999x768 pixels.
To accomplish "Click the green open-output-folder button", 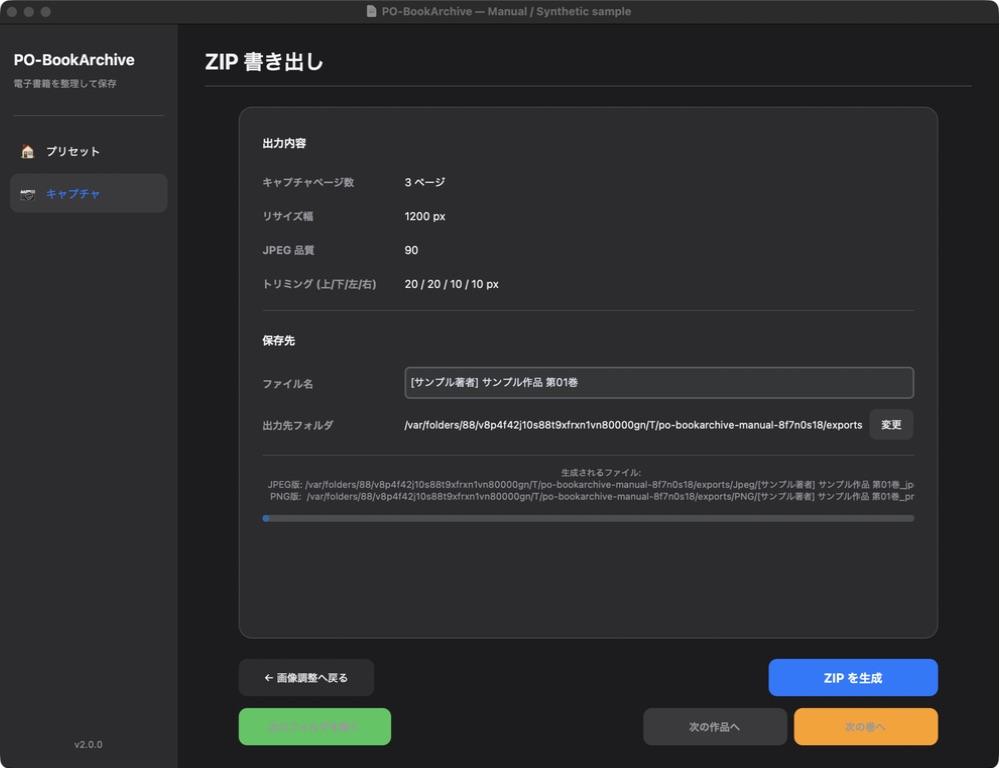I will (x=315, y=727).
